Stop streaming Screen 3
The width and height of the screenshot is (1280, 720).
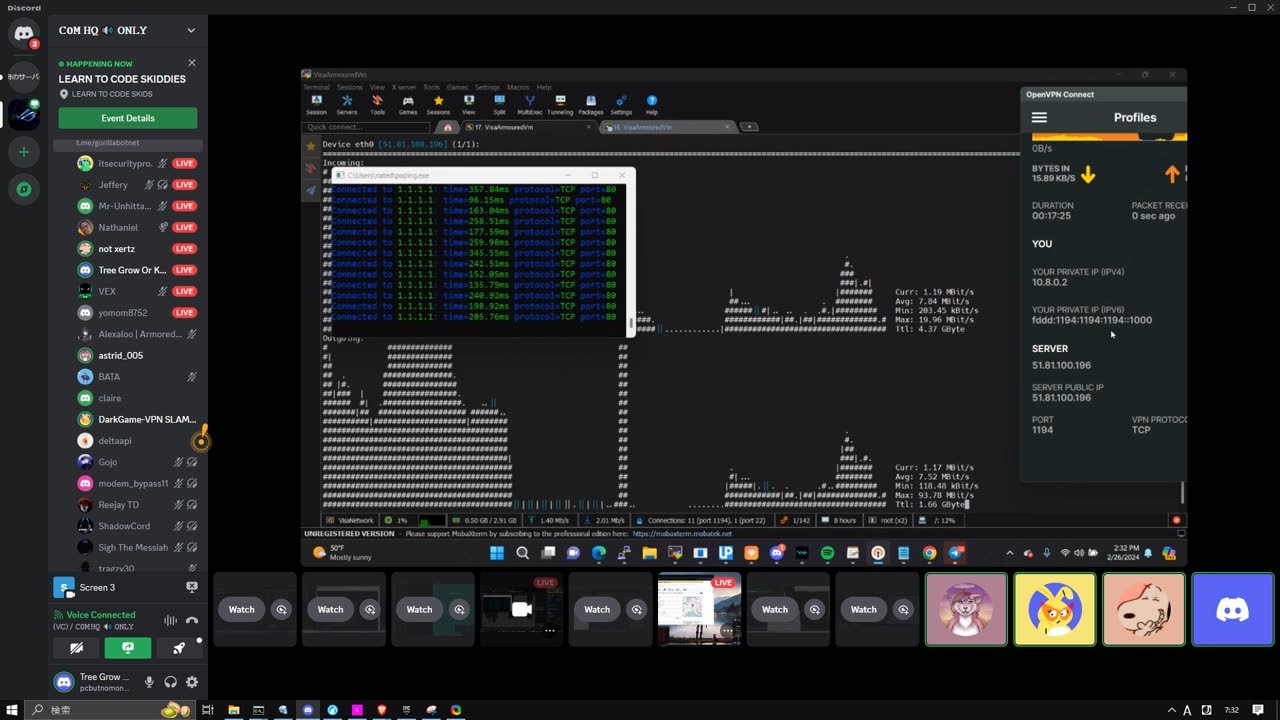pos(192,587)
